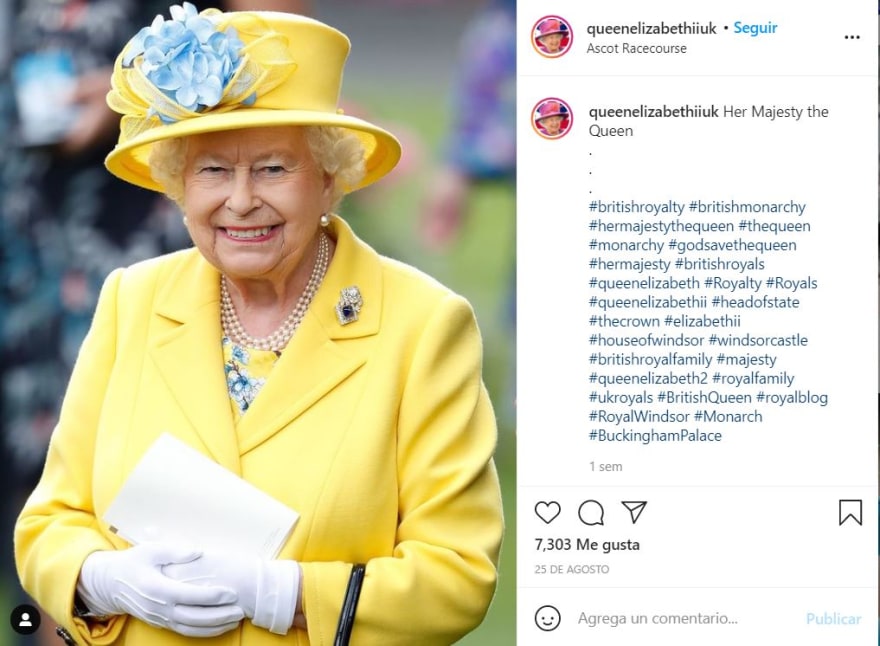Like the post with the heart icon
The image size is (880, 646).
(x=547, y=512)
